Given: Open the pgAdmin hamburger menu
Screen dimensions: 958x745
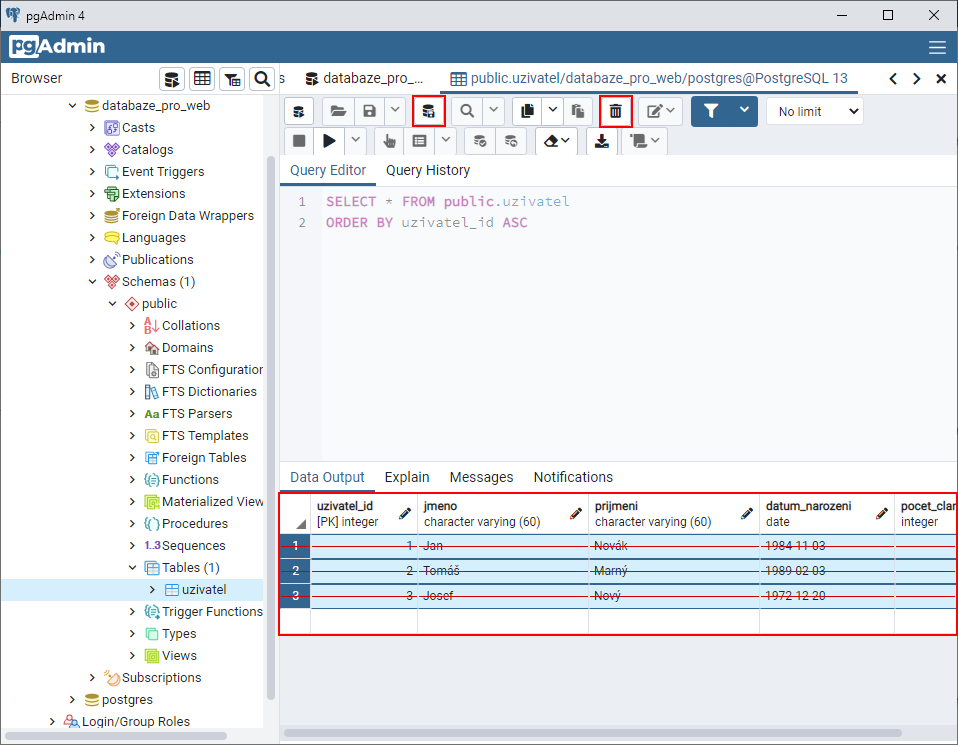Looking at the screenshot, I should click(x=937, y=47).
